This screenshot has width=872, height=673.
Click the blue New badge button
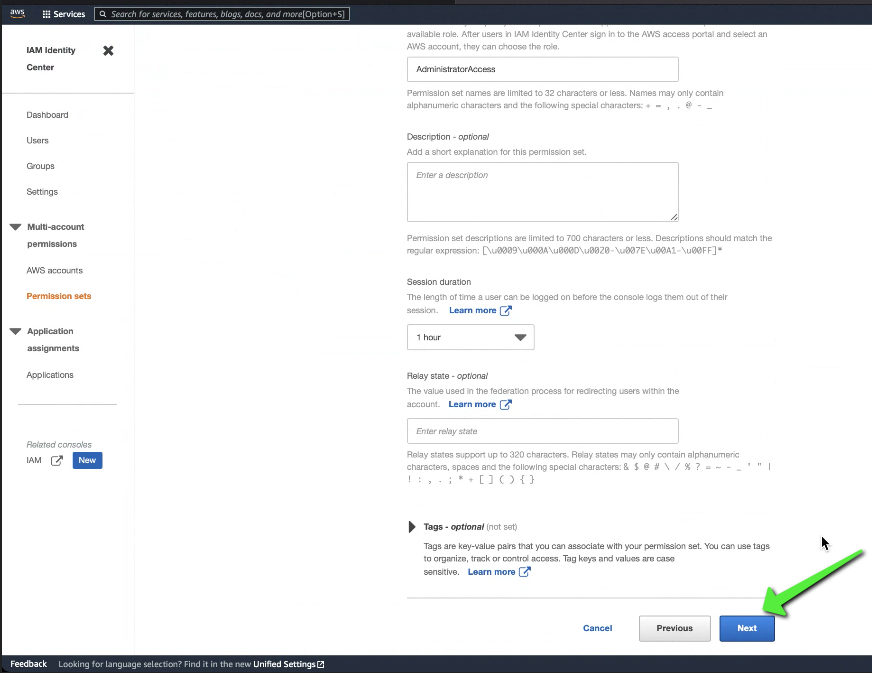point(87,461)
